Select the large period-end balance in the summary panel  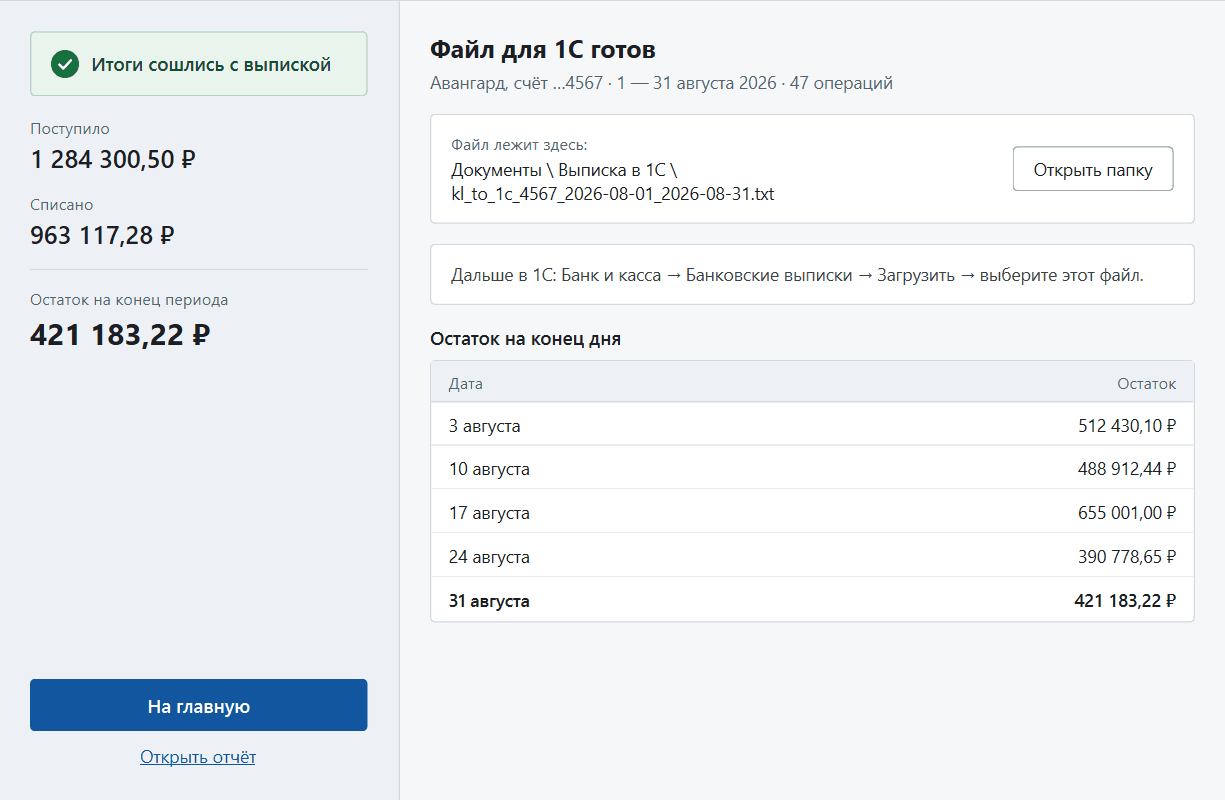tap(120, 334)
